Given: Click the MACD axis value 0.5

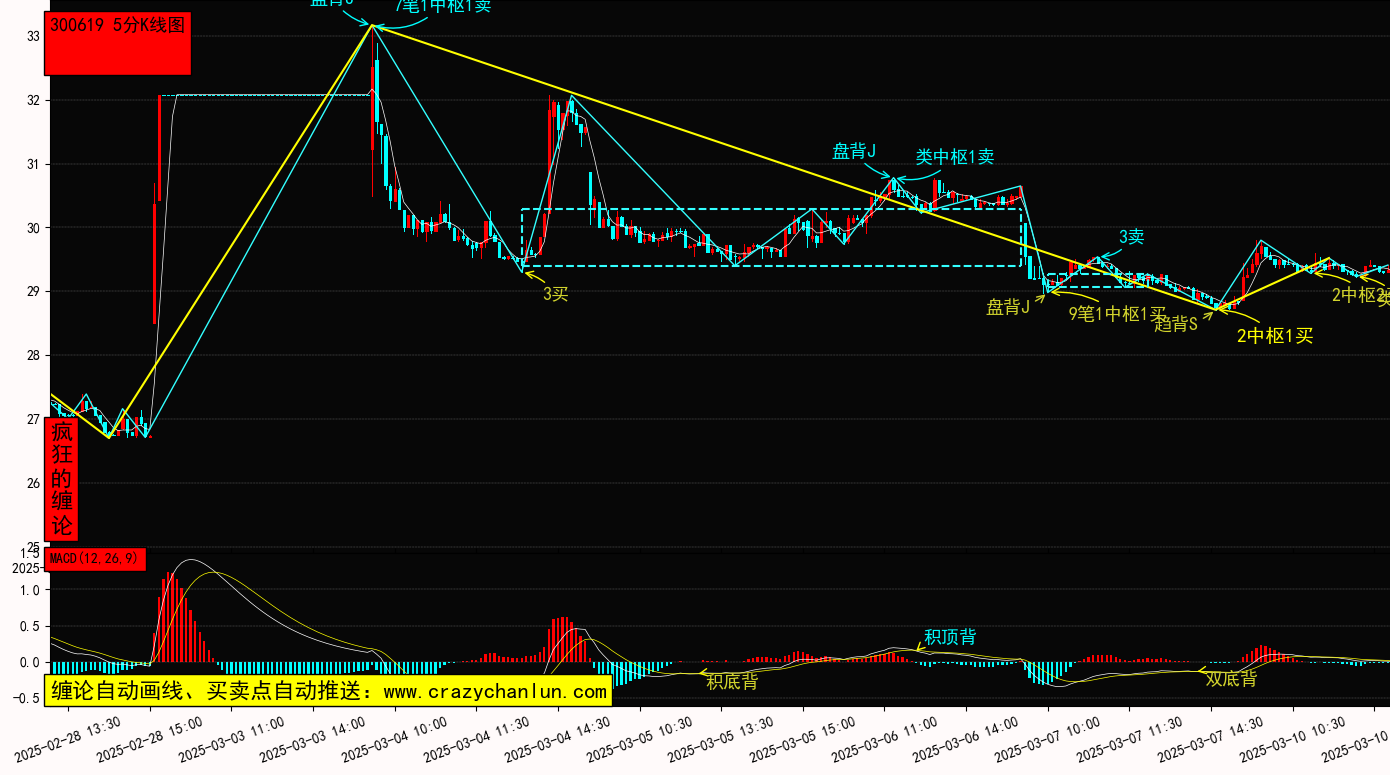Looking at the screenshot, I should tap(30, 627).
